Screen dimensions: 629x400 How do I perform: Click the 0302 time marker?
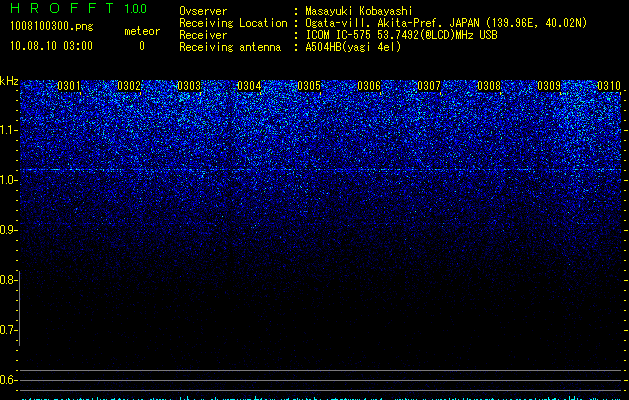pyautogui.click(x=129, y=86)
